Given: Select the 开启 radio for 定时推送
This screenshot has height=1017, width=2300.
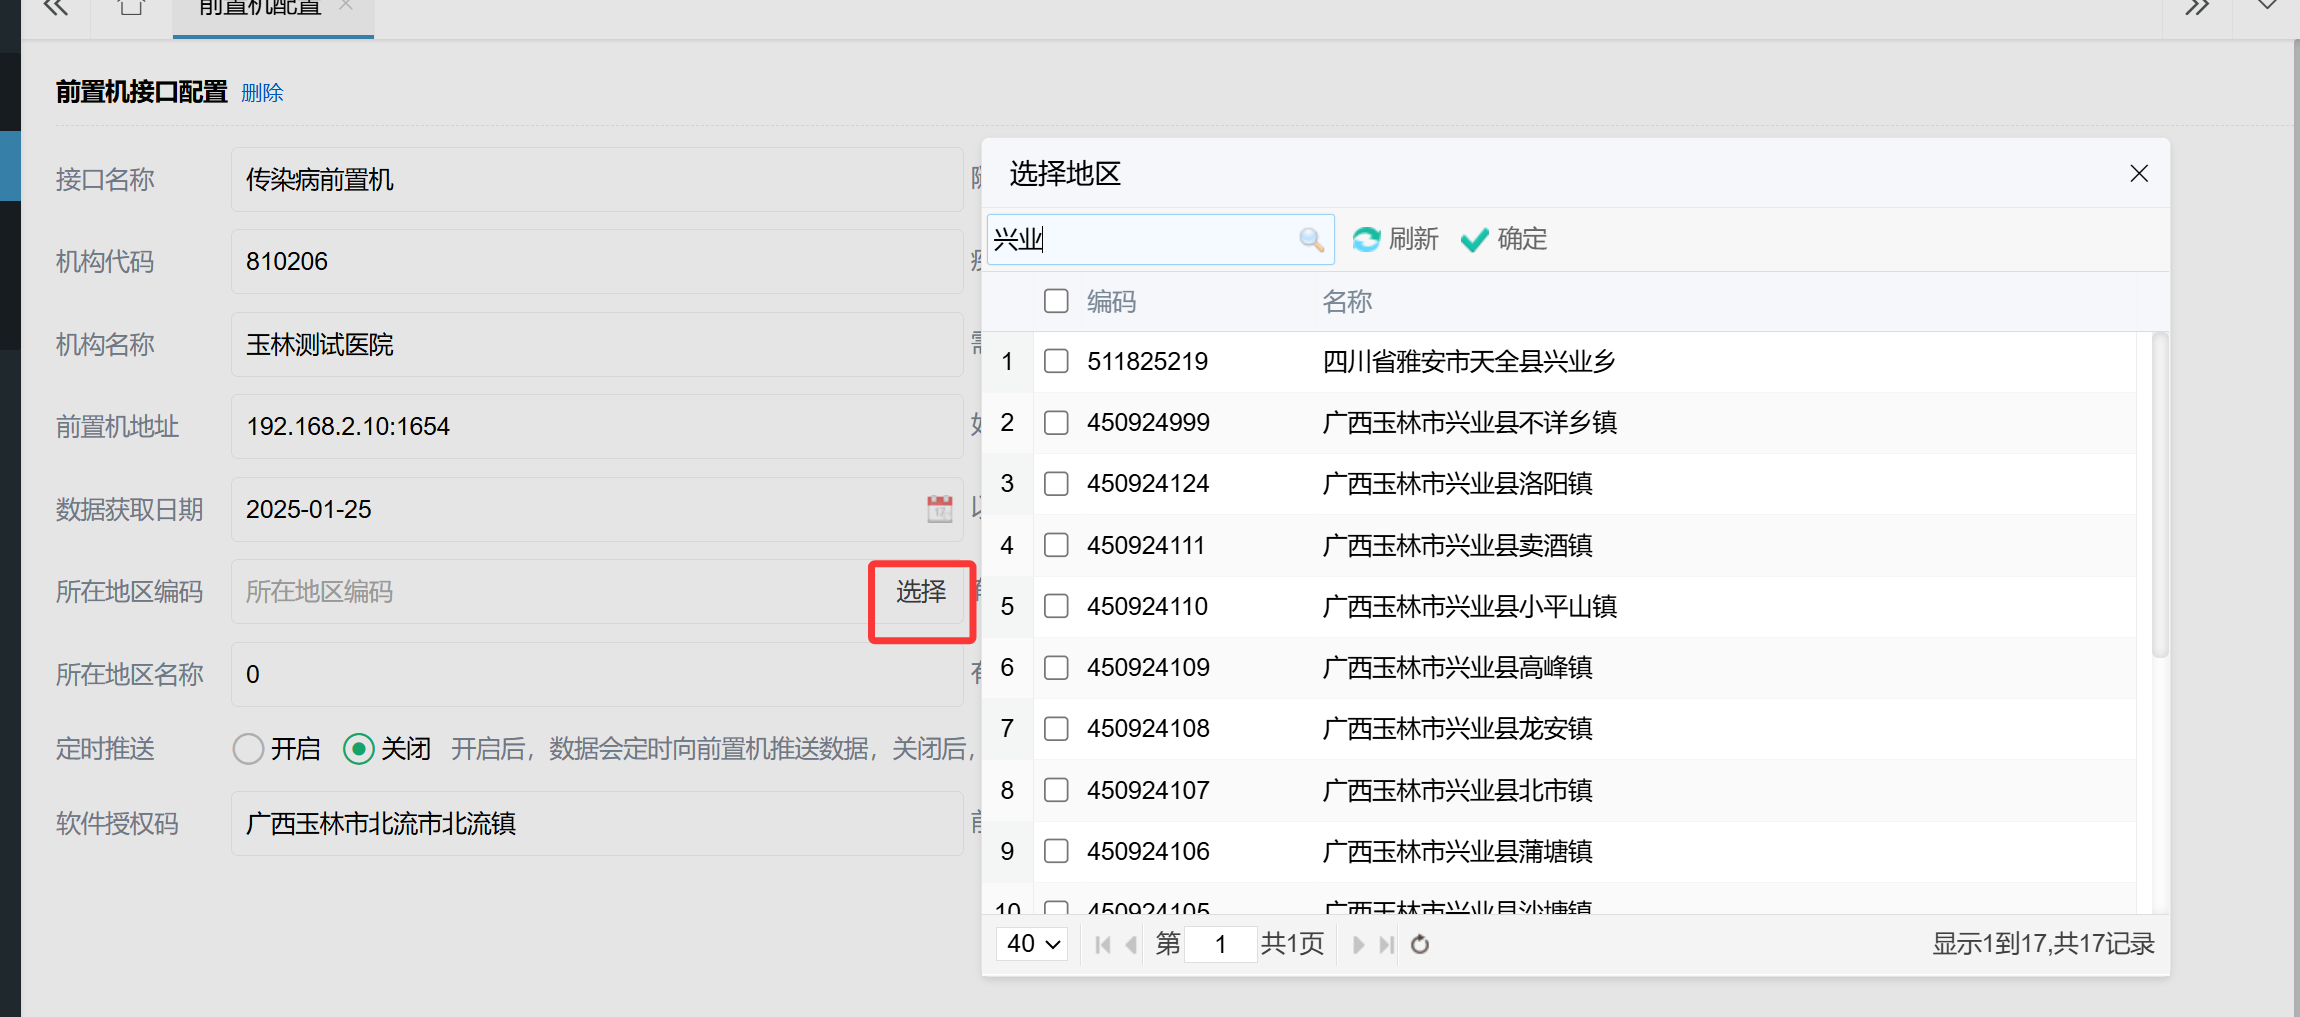Looking at the screenshot, I should (248, 749).
